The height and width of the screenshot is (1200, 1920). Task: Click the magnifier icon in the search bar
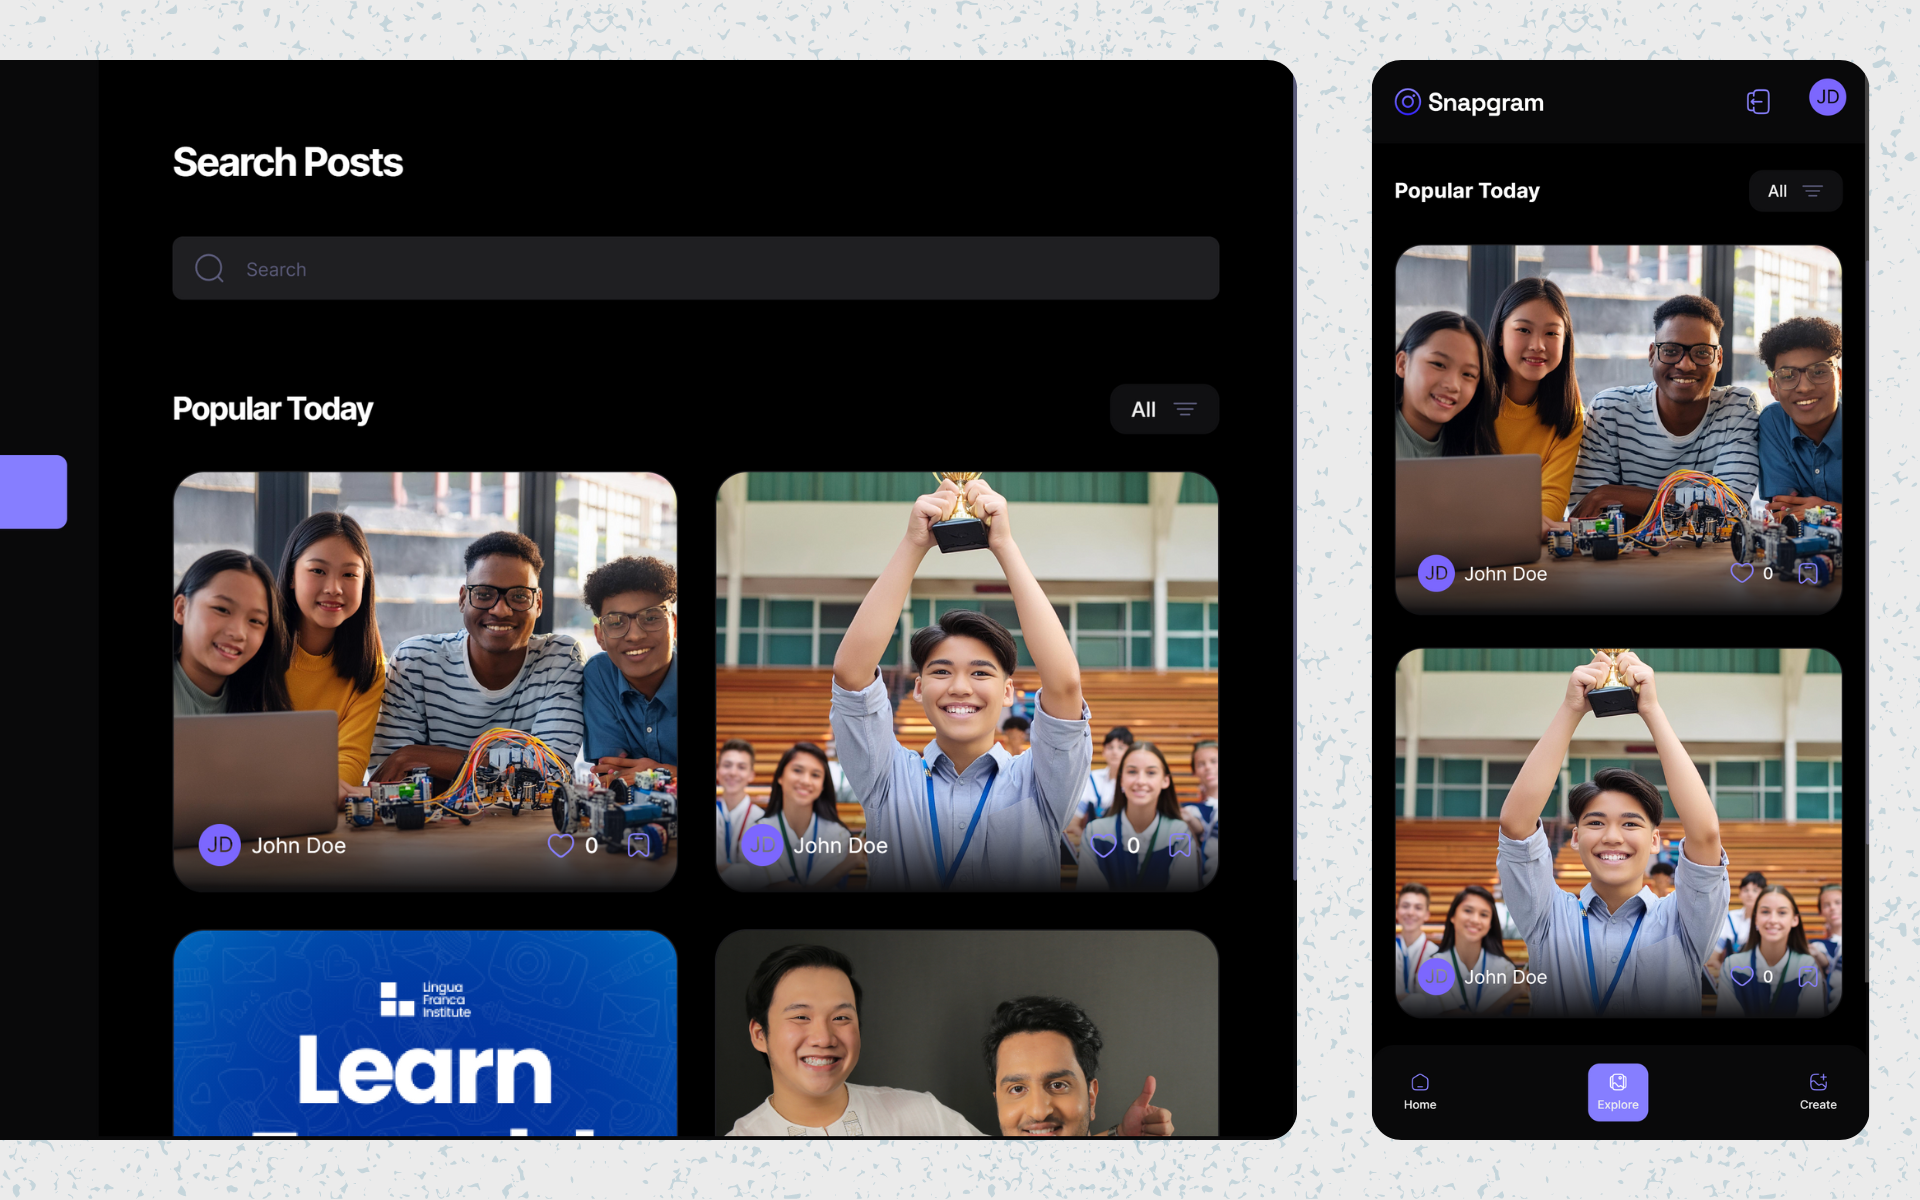pos(209,268)
